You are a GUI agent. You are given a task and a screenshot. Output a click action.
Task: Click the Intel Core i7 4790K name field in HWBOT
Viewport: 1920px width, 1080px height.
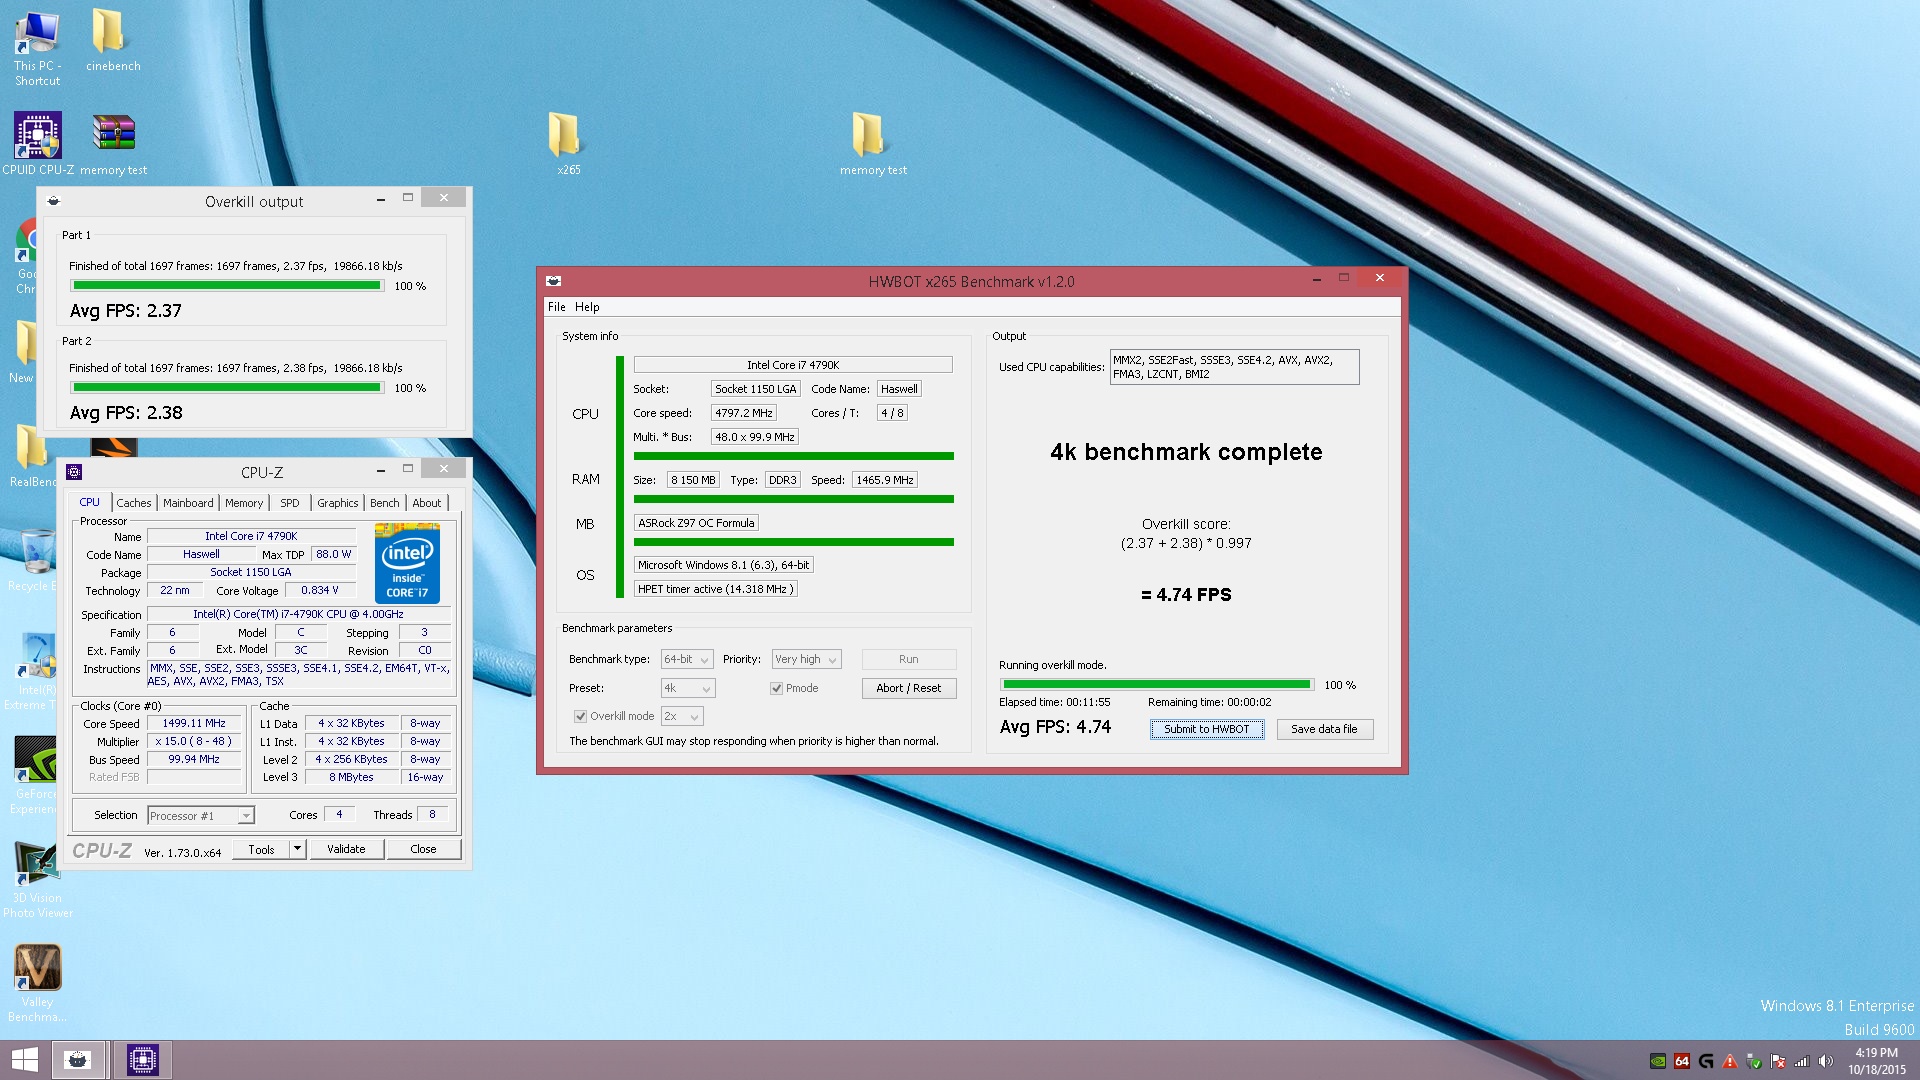click(x=793, y=365)
